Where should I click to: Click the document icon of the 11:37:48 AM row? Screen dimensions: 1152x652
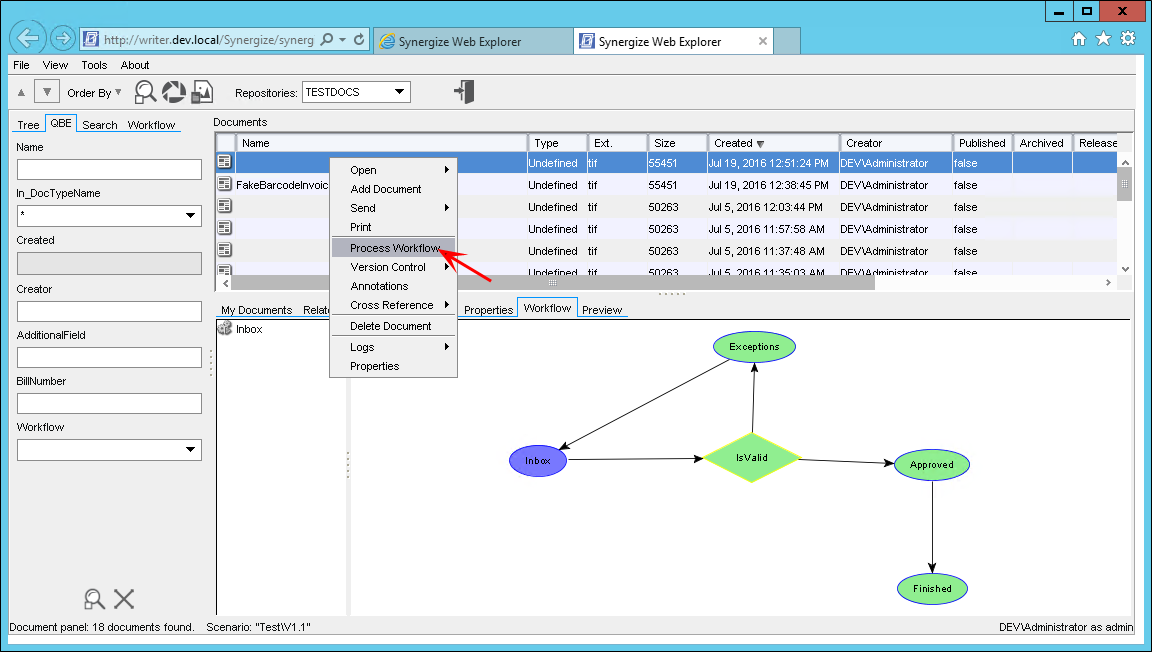click(225, 251)
